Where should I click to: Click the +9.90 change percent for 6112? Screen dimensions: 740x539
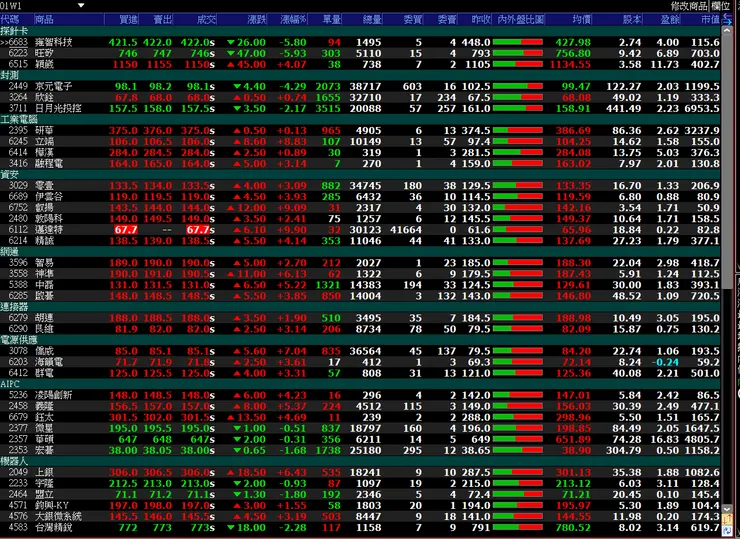pyautogui.click(x=292, y=229)
